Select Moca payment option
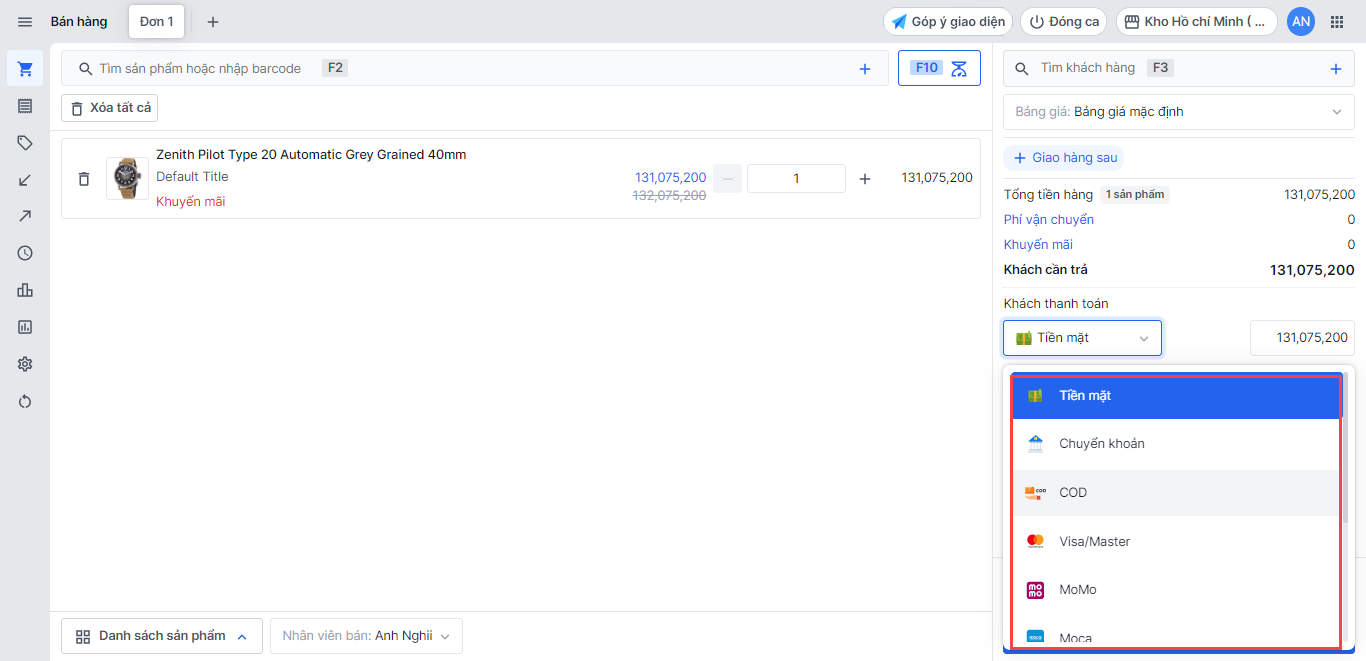The image size is (1366, 661). 1176,637
